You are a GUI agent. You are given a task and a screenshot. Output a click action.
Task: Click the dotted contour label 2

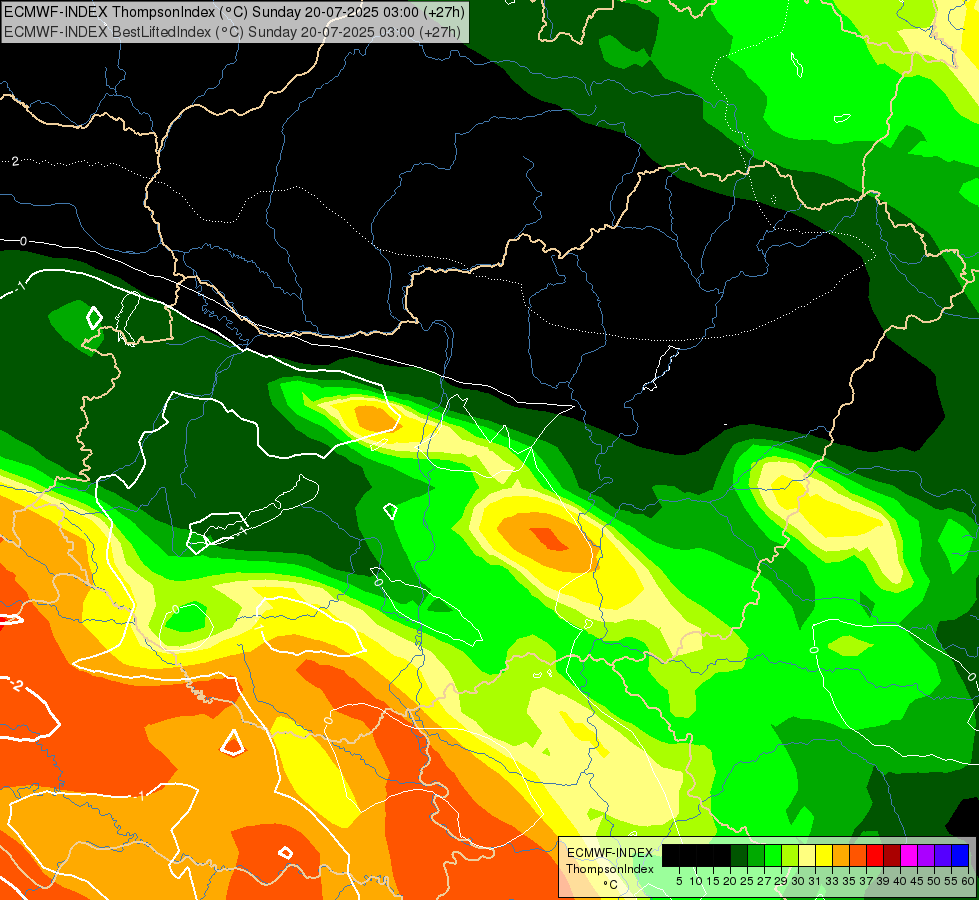(15, 162)
